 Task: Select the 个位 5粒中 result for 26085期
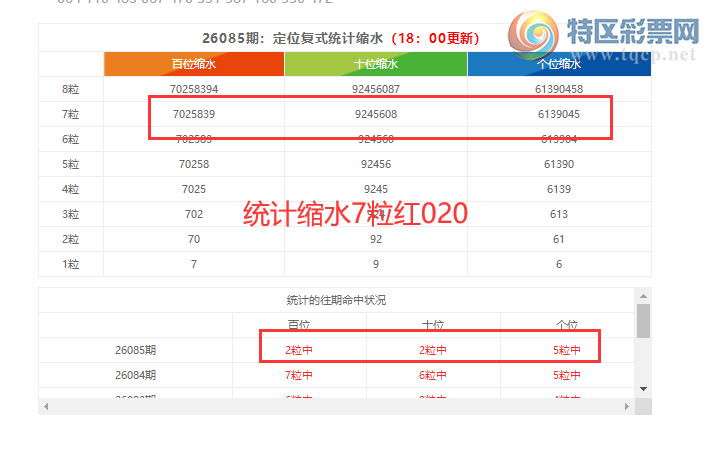tap(567, 350)
